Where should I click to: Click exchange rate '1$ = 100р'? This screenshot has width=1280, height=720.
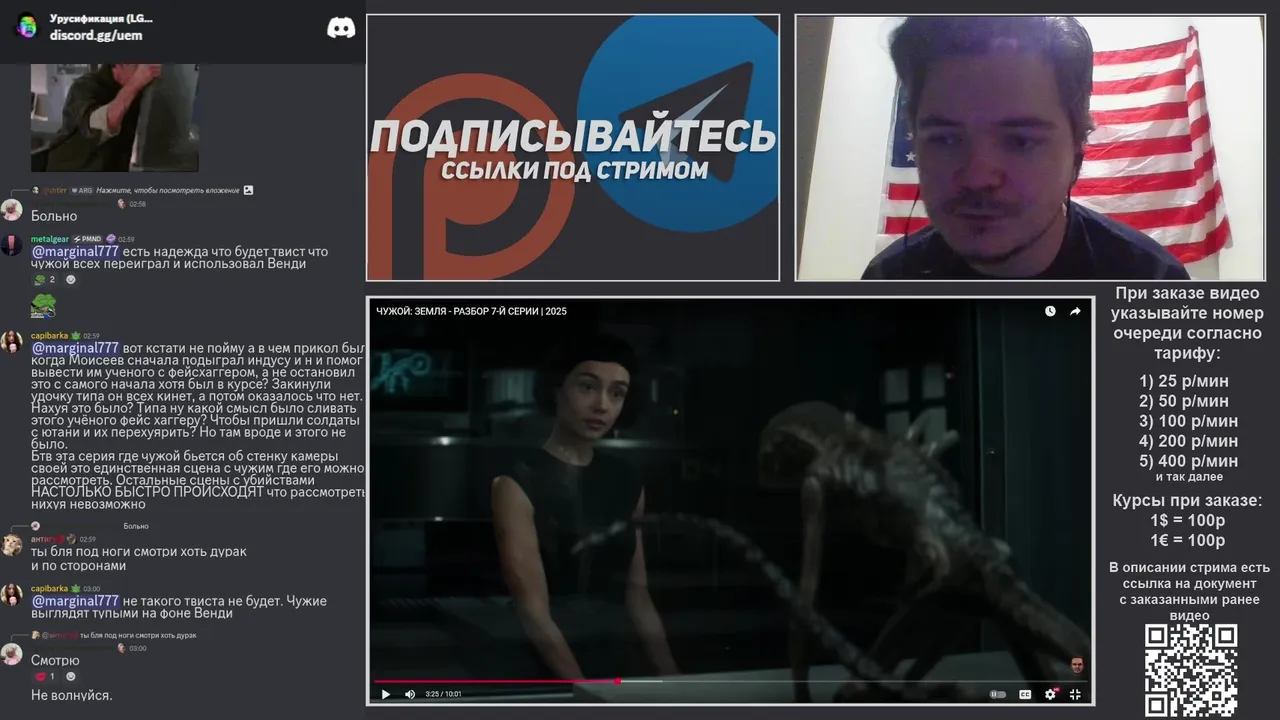(x=1188, y=521)
